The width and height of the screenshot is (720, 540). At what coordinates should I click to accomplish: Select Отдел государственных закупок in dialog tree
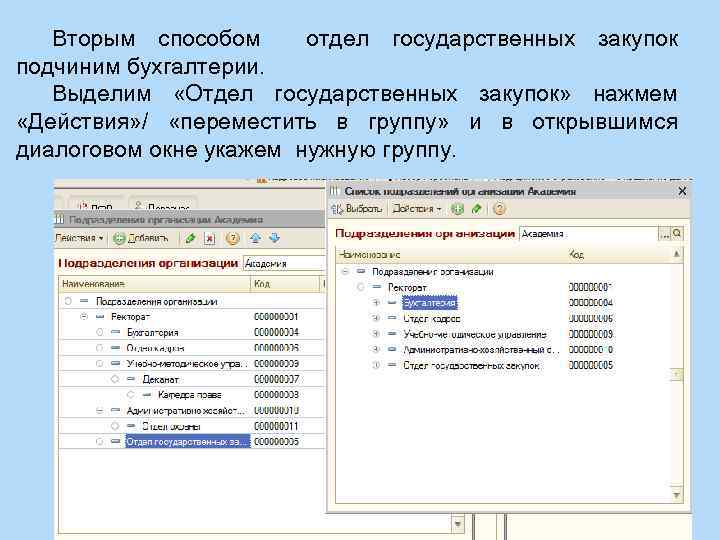pos(471,366)
